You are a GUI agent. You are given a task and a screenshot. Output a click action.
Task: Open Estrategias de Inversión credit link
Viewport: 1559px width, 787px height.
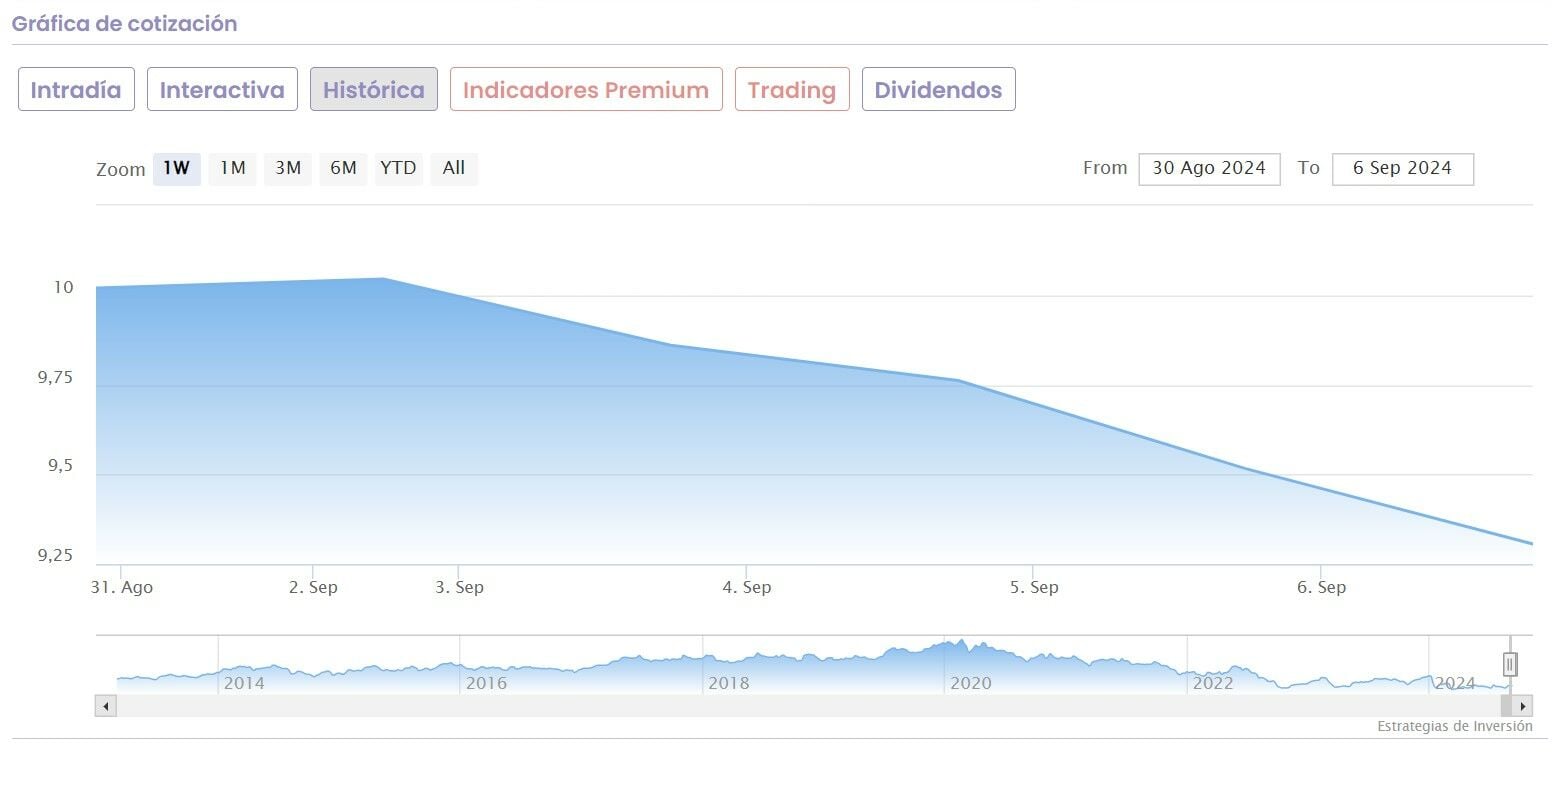(1454, 727)
